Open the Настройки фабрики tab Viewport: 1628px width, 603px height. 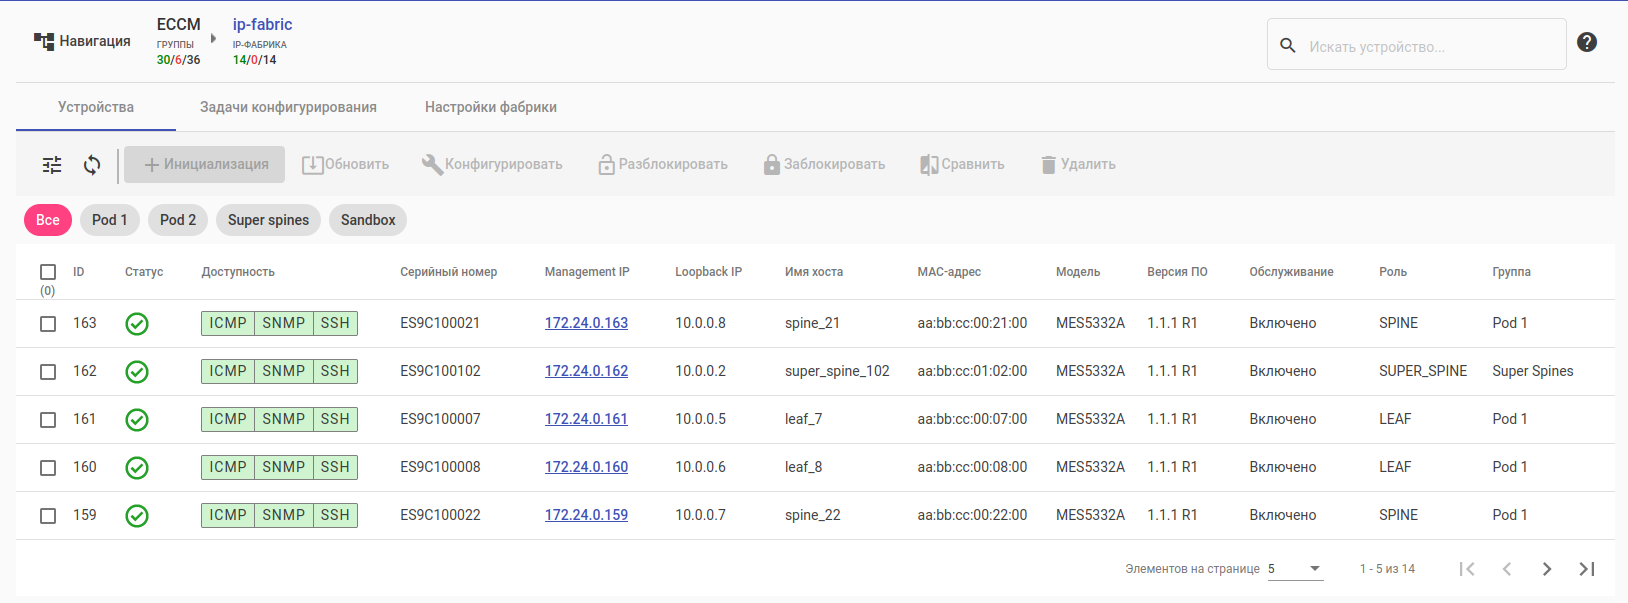pos(491,107)
